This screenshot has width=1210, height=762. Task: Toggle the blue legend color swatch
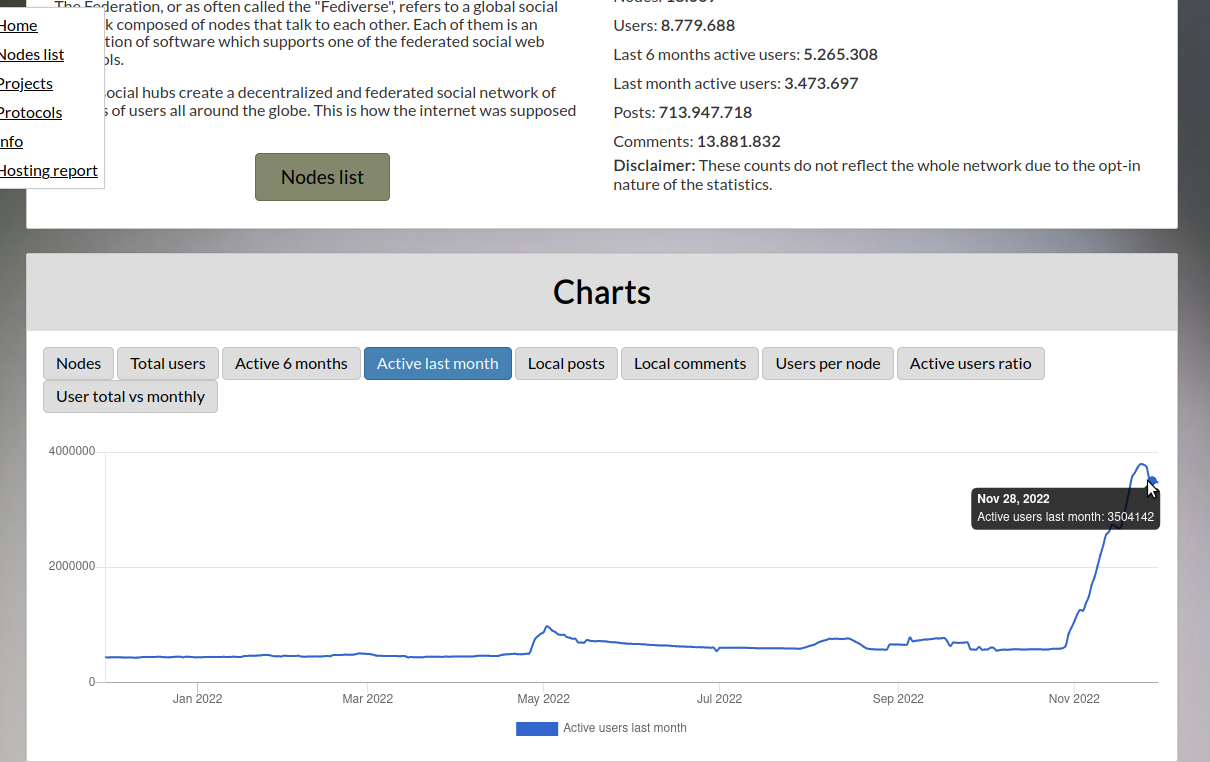pyautogui.click(x=536, y=729)
